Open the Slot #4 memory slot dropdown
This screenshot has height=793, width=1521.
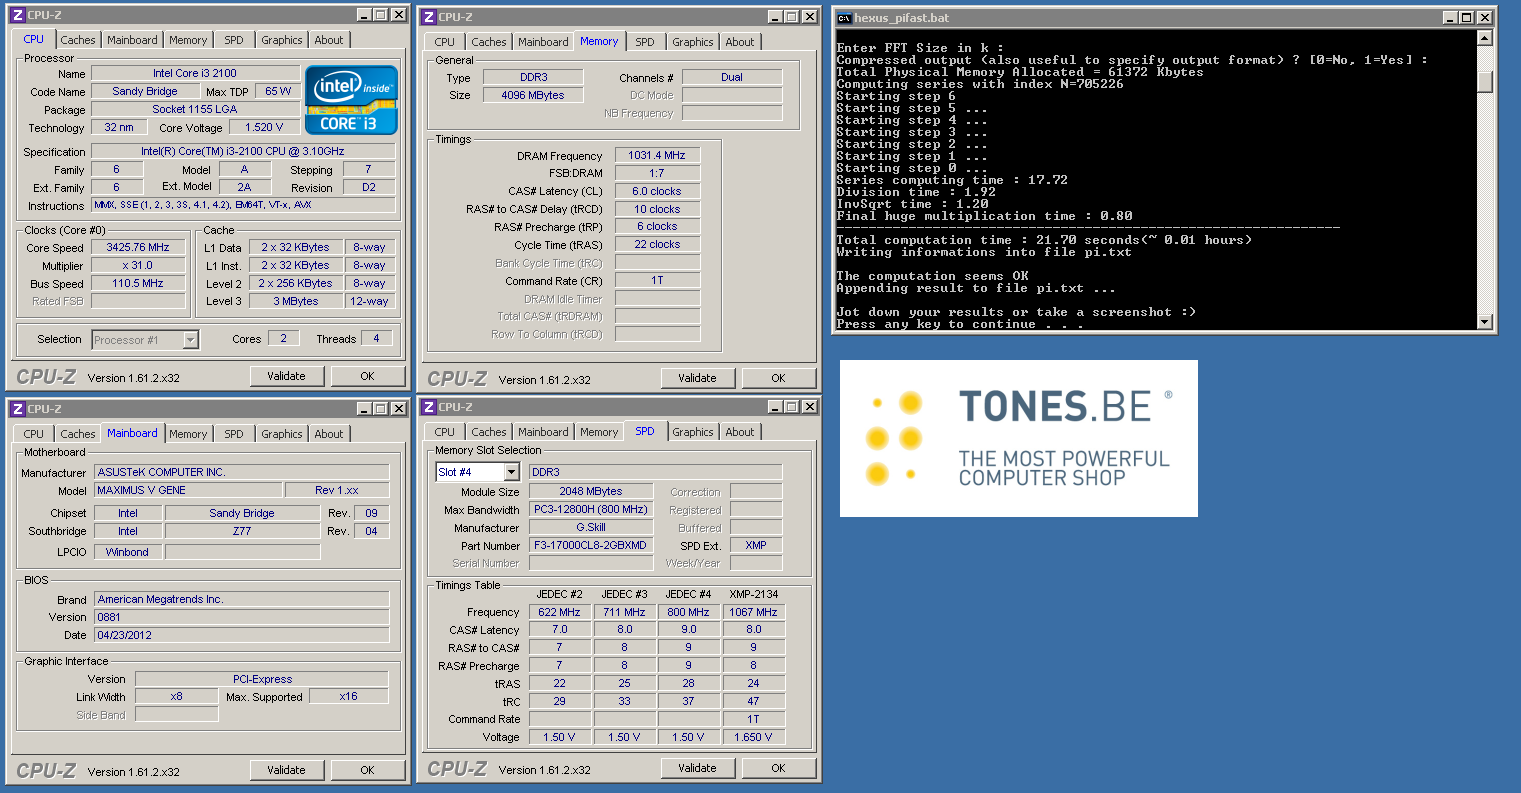point(511,472)
